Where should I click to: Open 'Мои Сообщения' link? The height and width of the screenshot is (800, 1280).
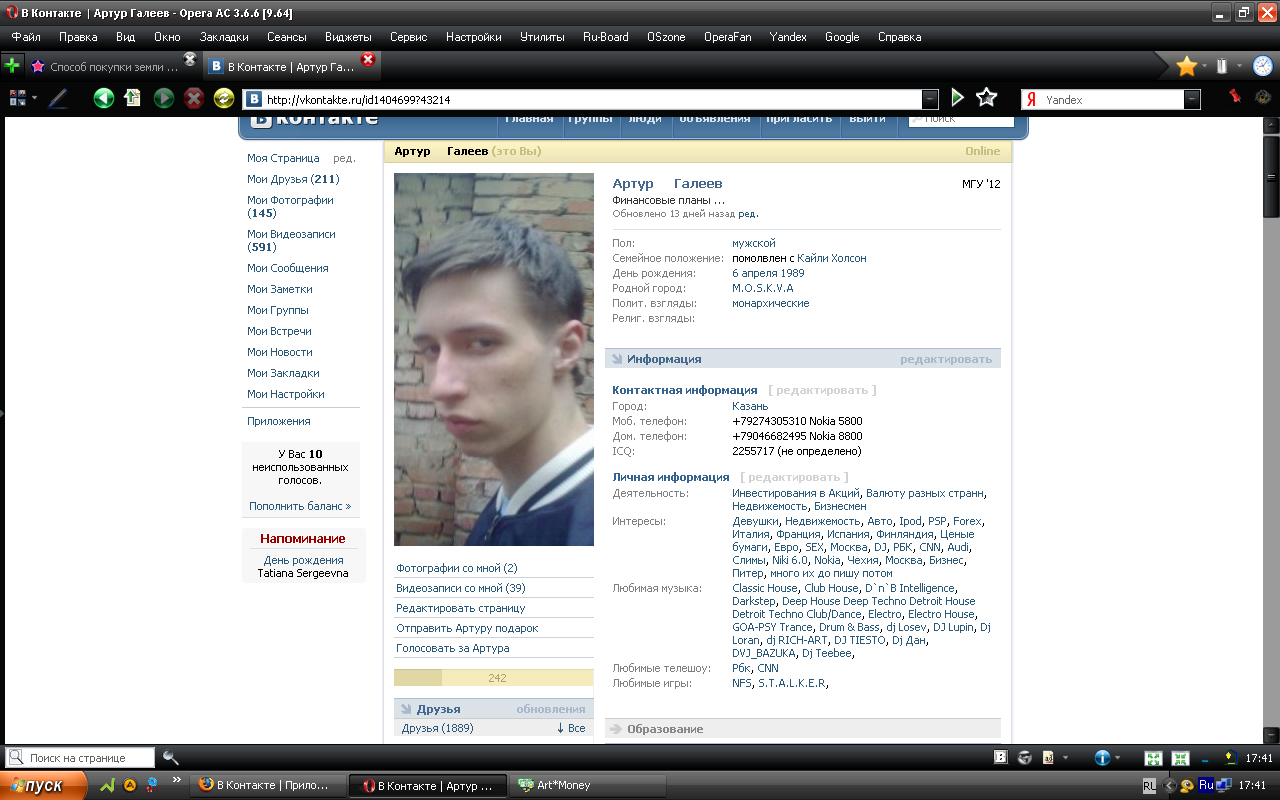click(288, 268)
